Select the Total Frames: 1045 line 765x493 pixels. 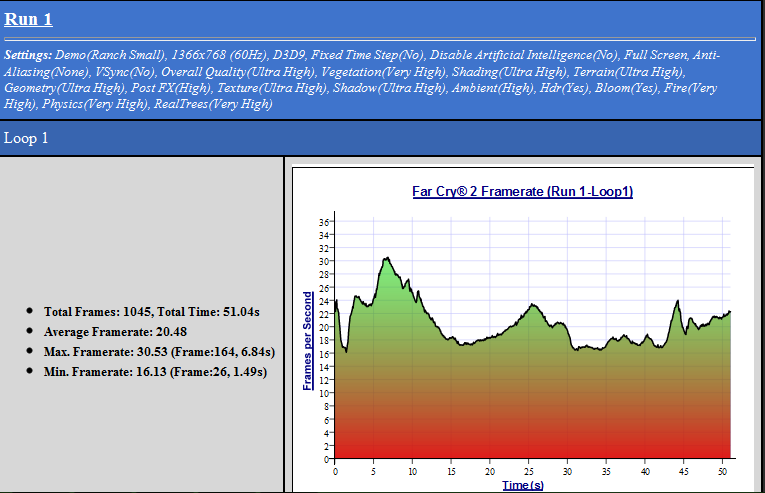tap(152, 312)
